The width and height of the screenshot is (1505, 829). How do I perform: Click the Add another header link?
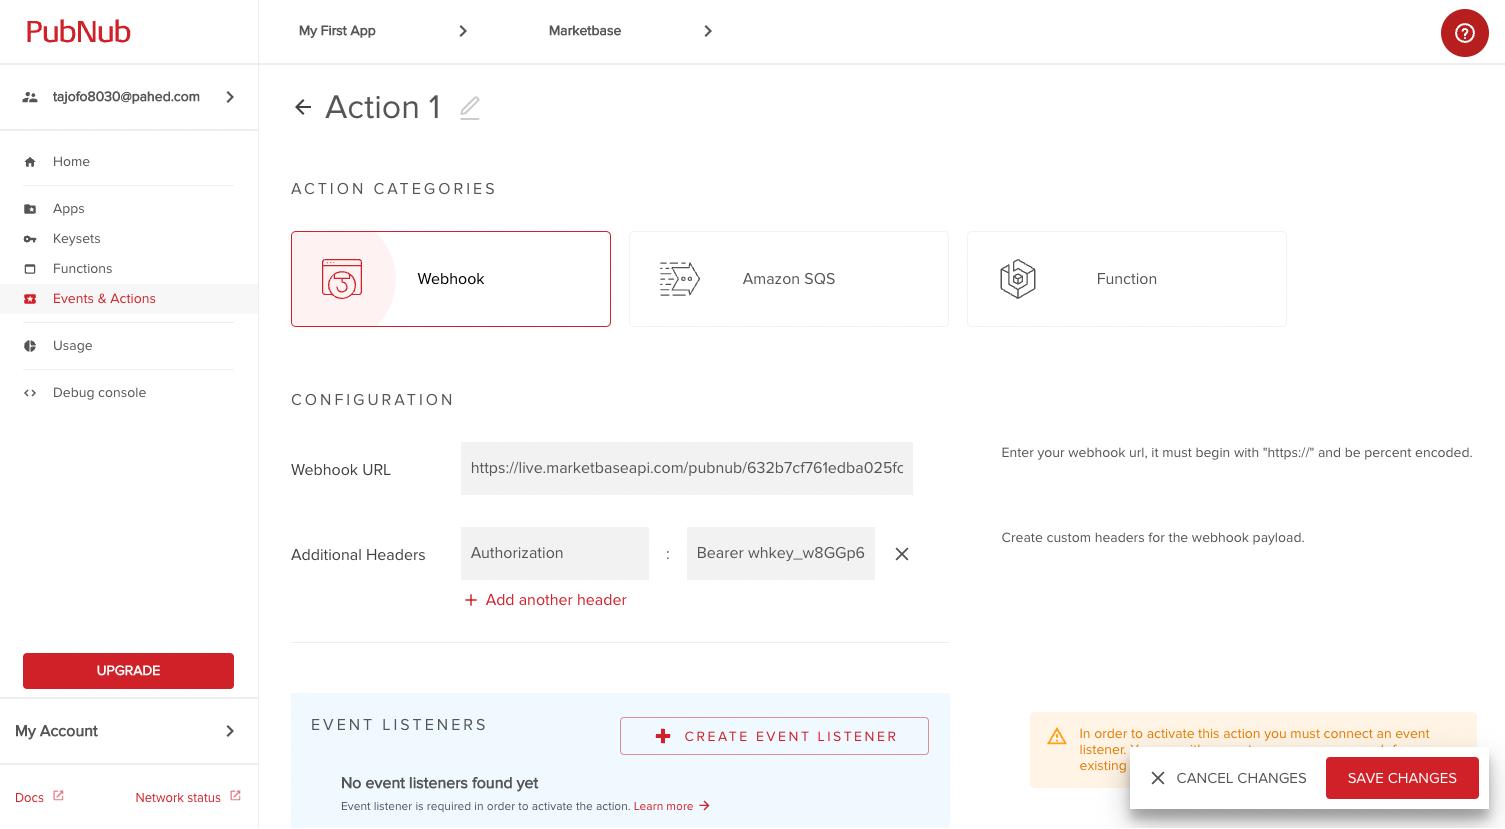(x=546, y=600)
